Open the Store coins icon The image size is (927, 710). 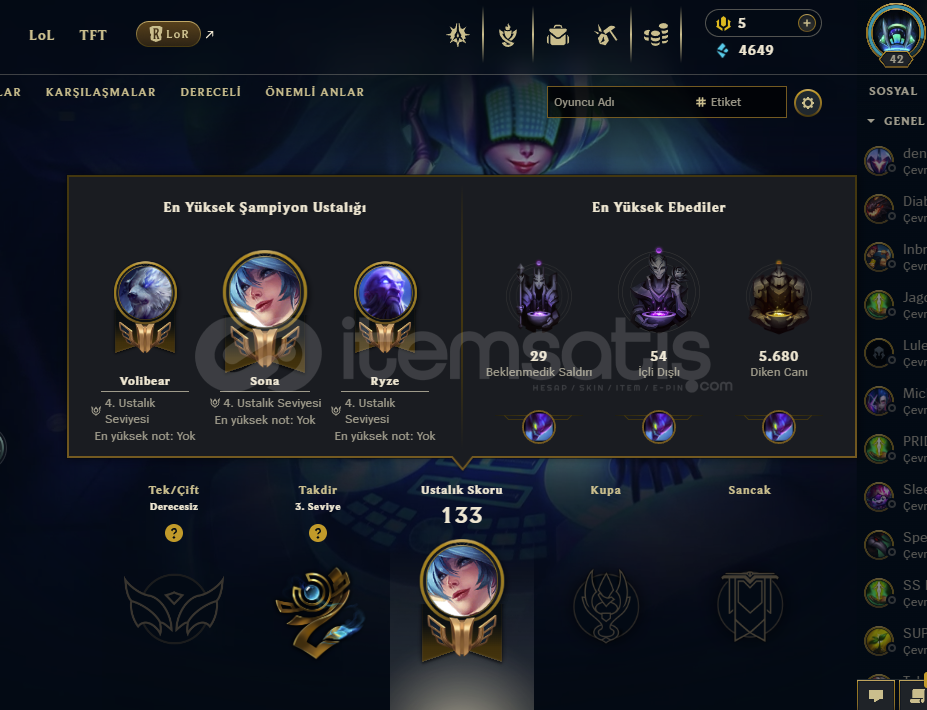pos(656,35)
